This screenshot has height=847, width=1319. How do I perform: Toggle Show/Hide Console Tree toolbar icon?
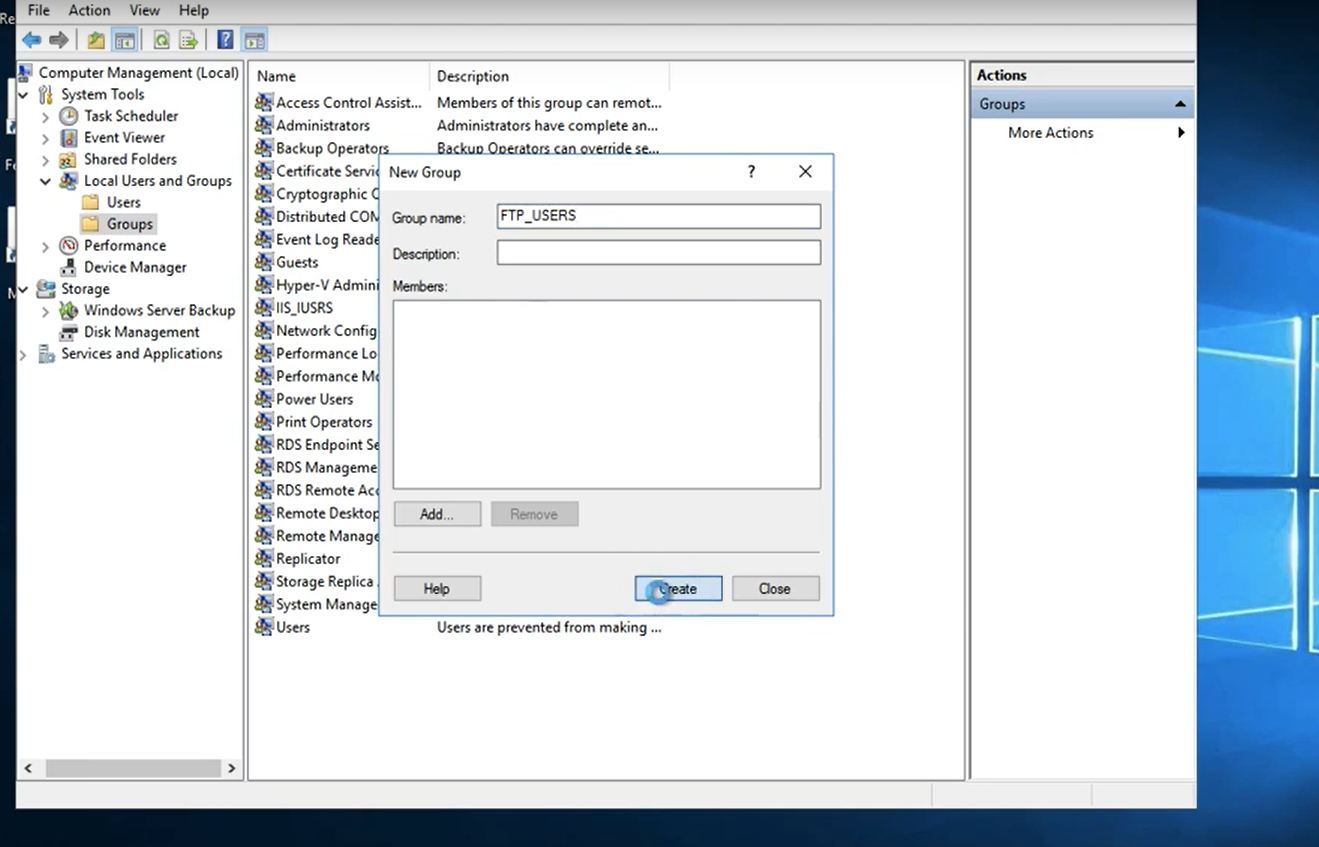125,40
